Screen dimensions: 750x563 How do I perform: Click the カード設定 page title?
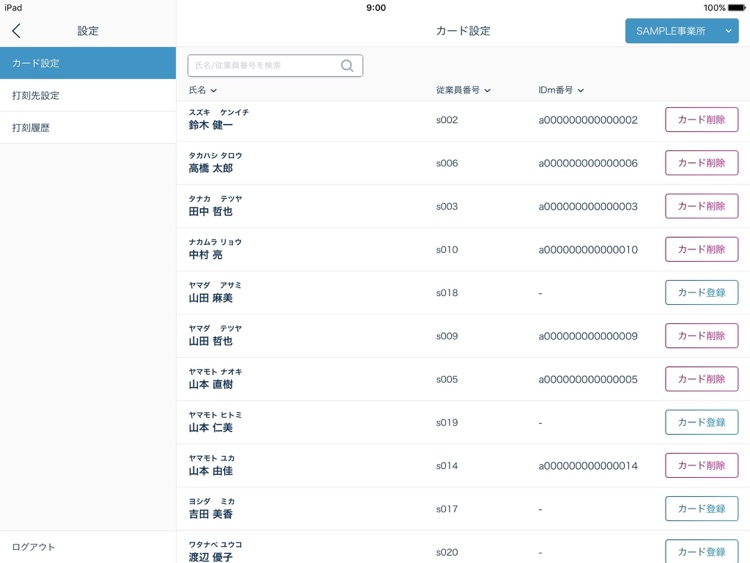463,31
